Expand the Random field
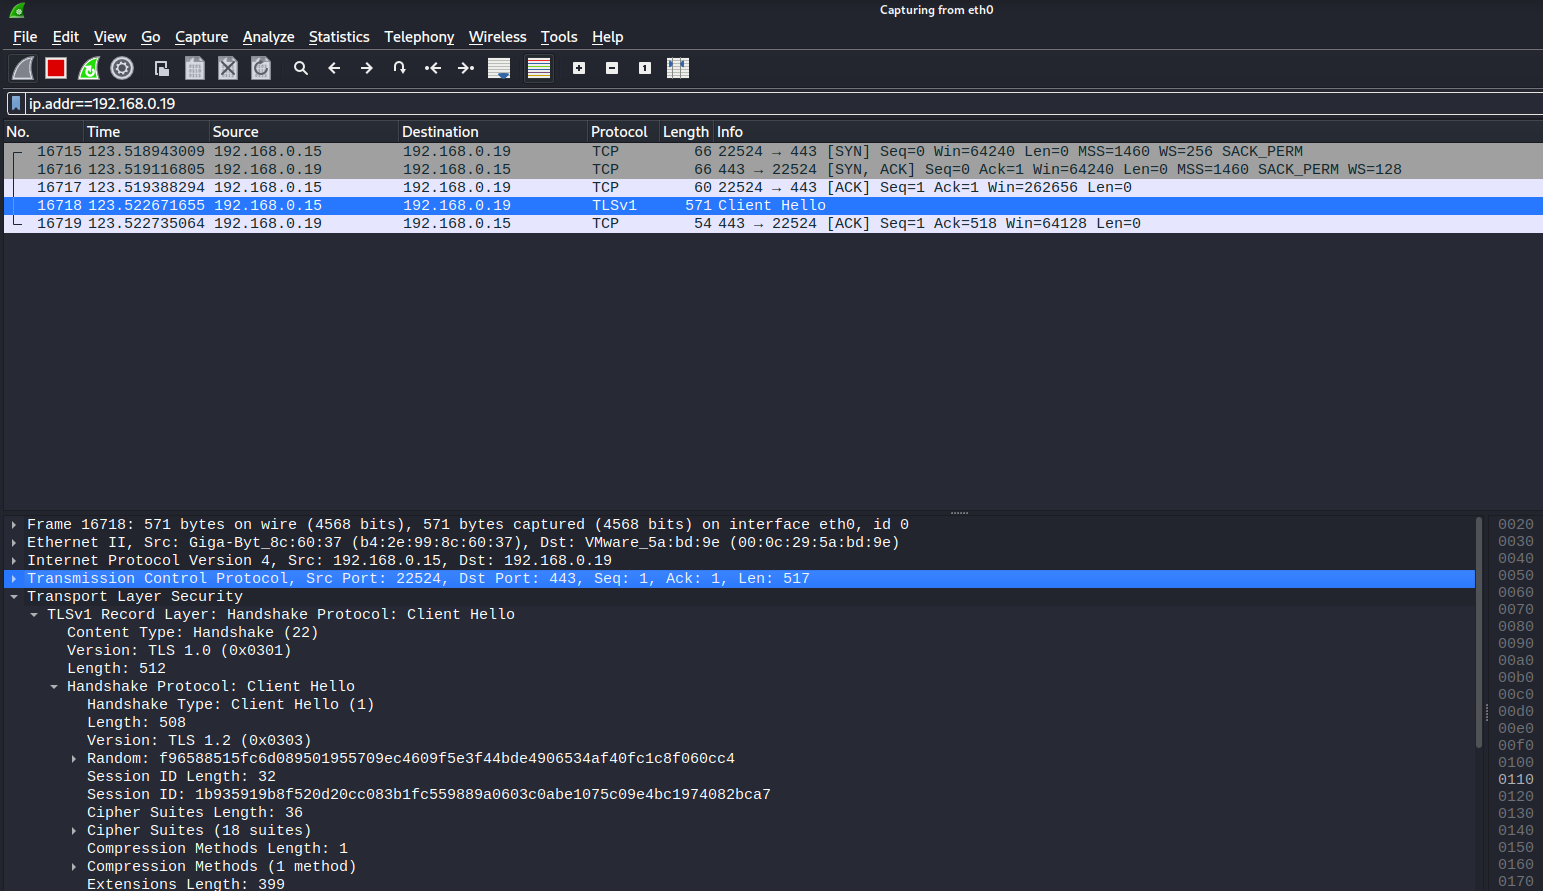 click(x=74, y=759)
